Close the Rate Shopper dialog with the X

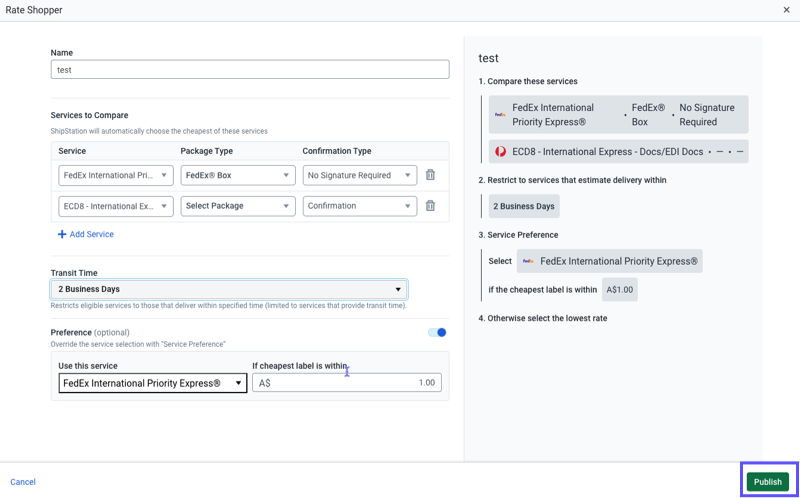pyautogui.click(x=786, y=10)
